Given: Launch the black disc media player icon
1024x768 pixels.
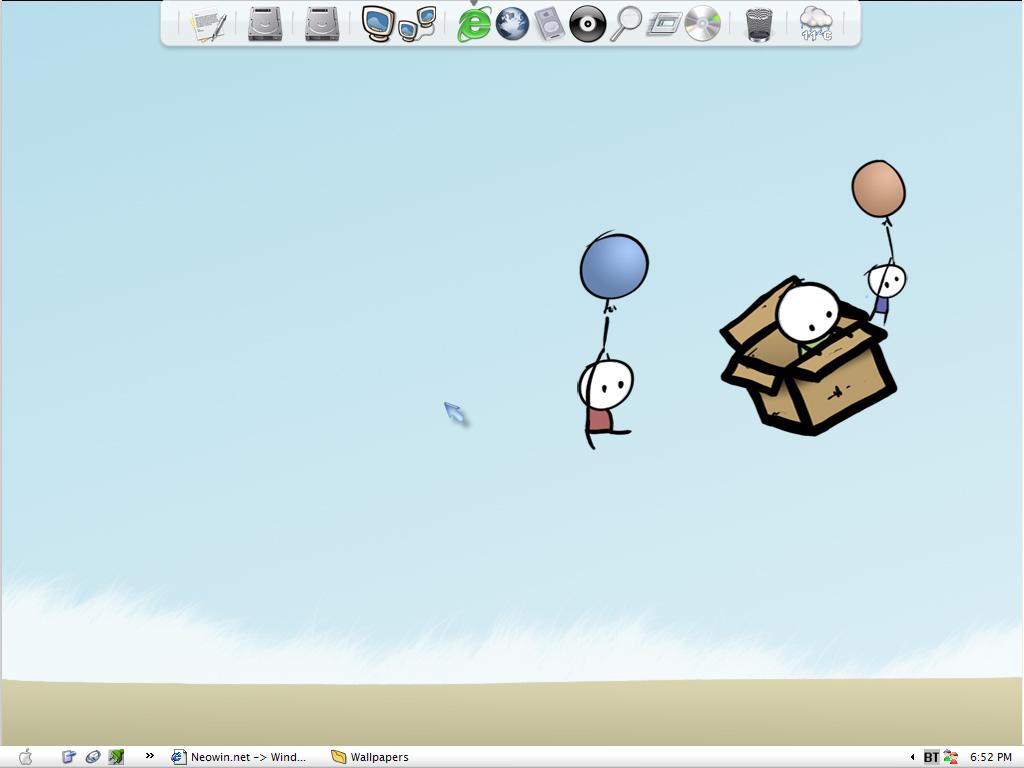Looking at the screenshot, I should tap(588, 24).
